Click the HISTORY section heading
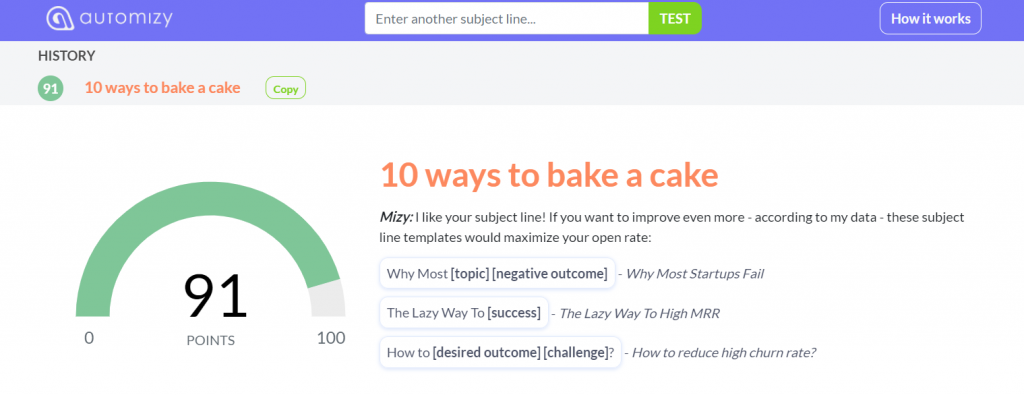Screen dimensions: 1024x395 pyautogui.click(x=67, y=56)
